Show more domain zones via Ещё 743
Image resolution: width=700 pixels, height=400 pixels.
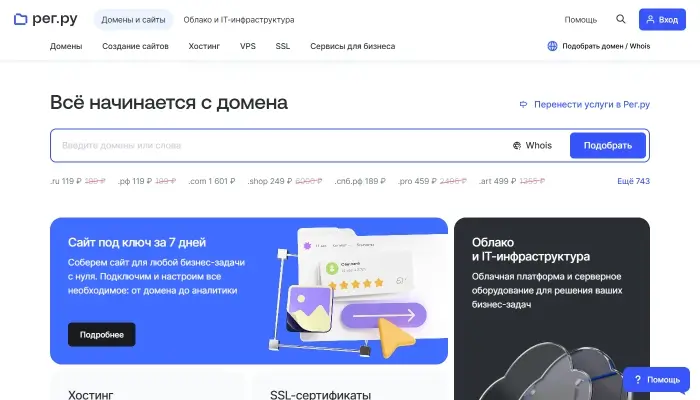pyautogui.click(x=633, y=181)
